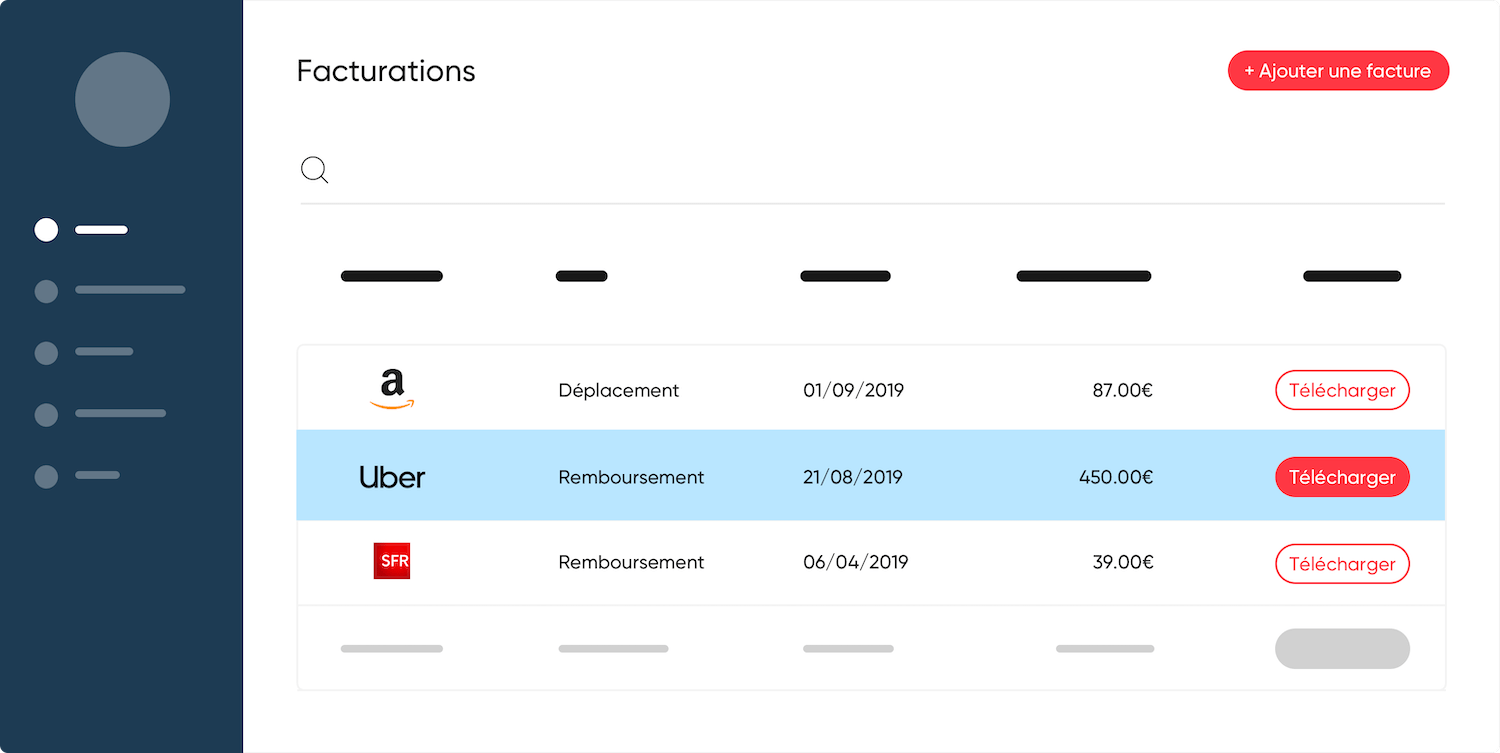Click the 39.00€ amount in SFR row

[x=1122, y=562]
